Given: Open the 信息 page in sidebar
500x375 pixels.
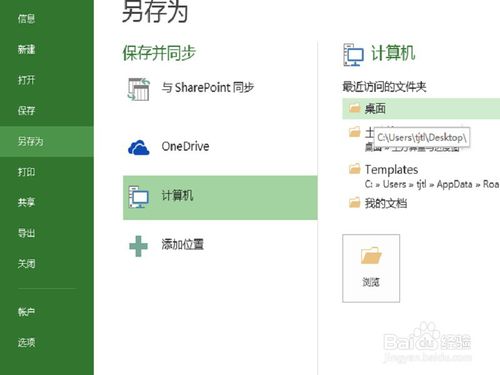Looking at the screenshot, I should 26,19.
